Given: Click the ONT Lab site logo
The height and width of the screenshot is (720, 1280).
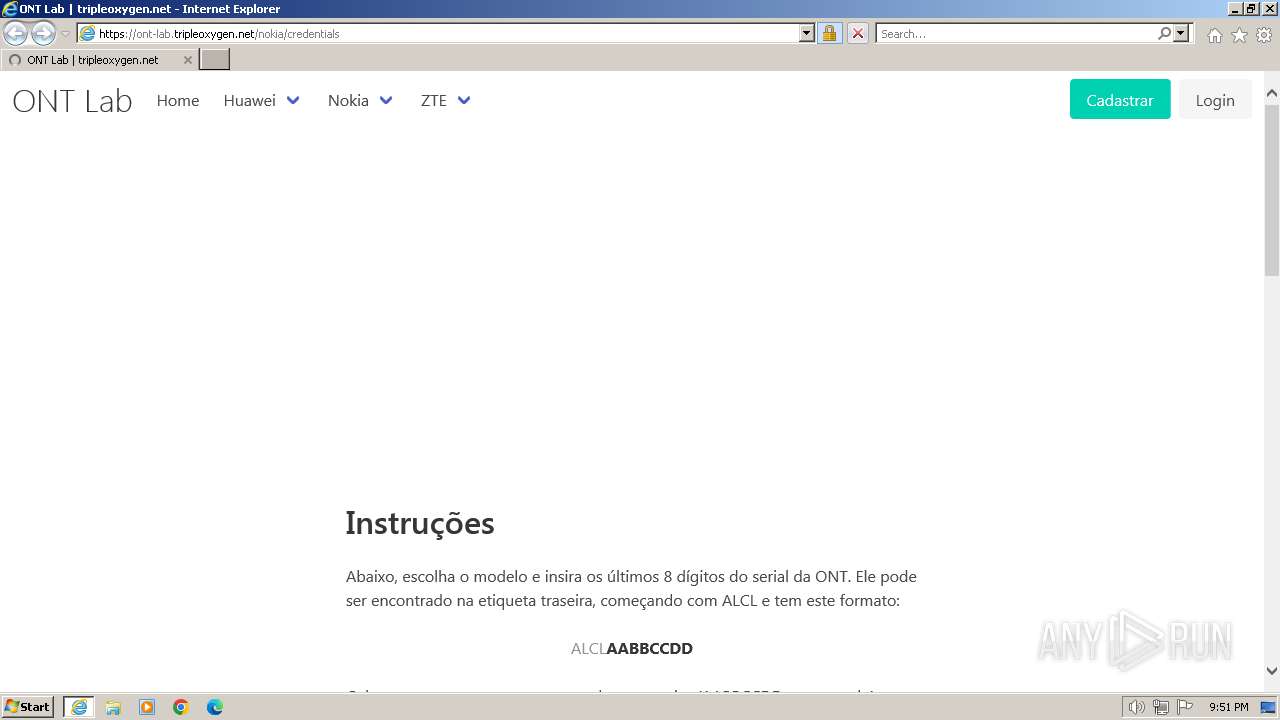Looking at the screenshot, I should coord(72,101).
